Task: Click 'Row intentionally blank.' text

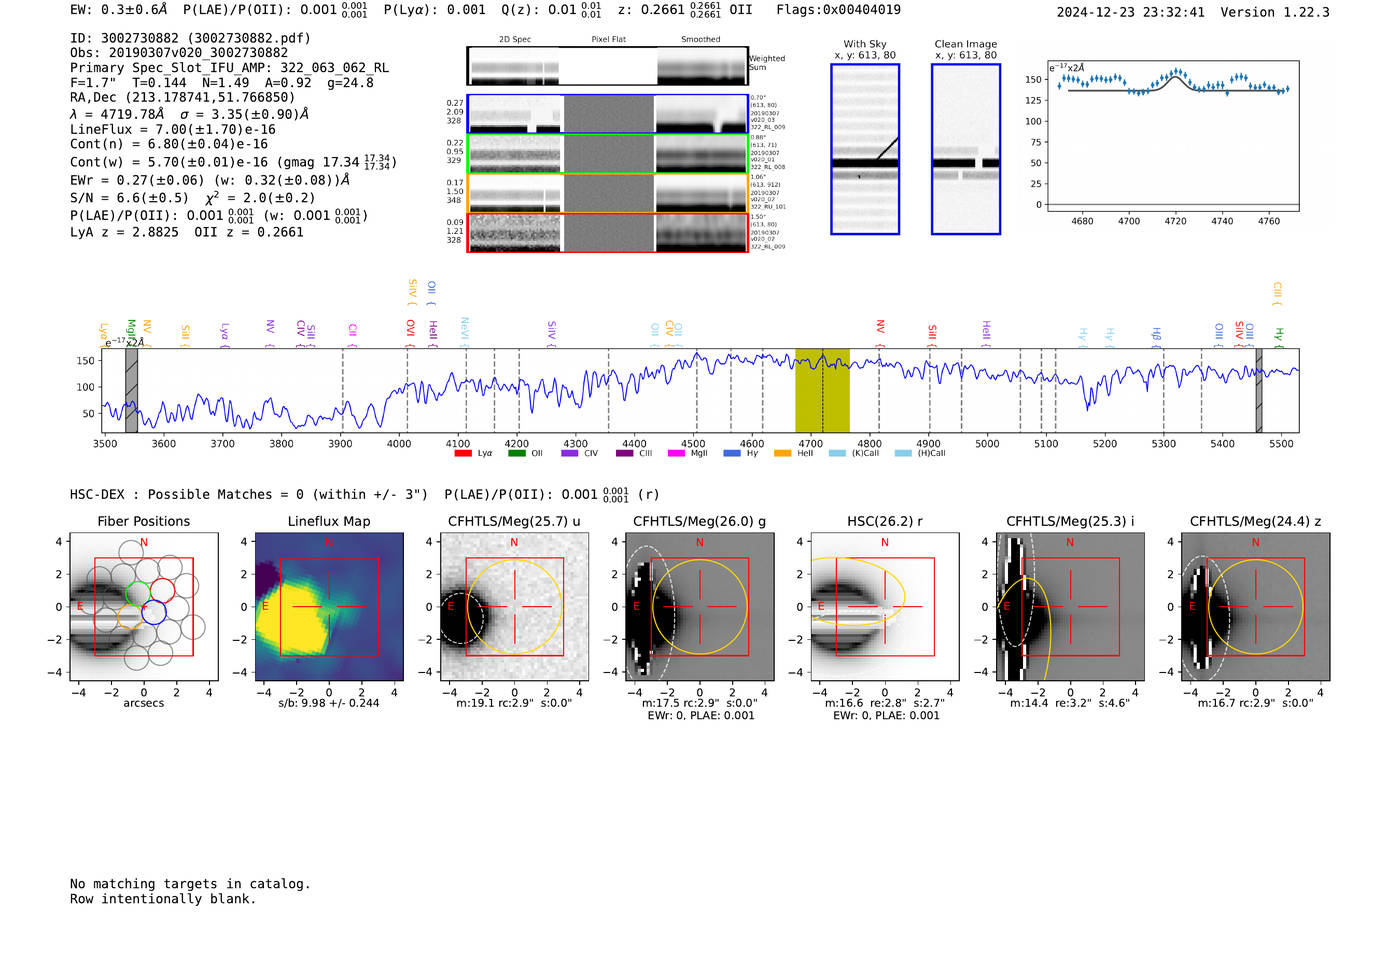Action: 163,899
